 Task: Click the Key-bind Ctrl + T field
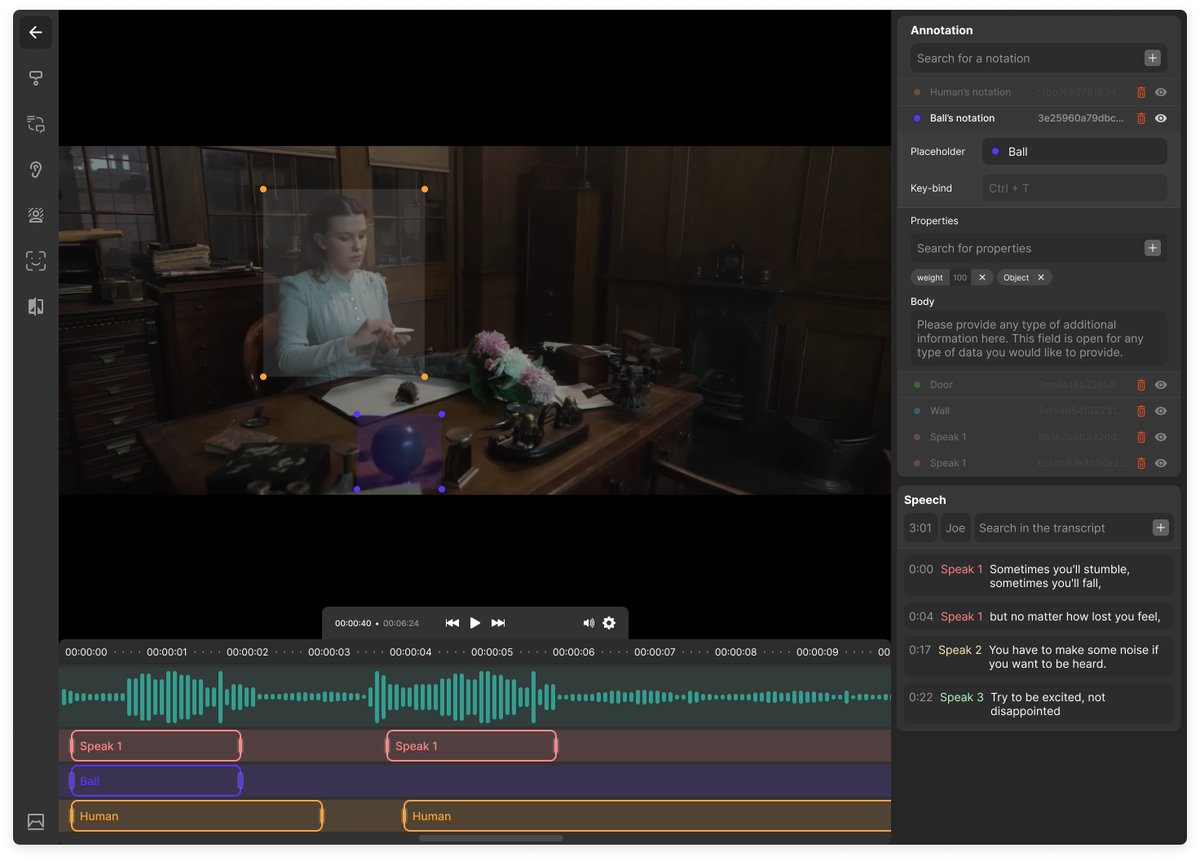tap(1075, 188)
